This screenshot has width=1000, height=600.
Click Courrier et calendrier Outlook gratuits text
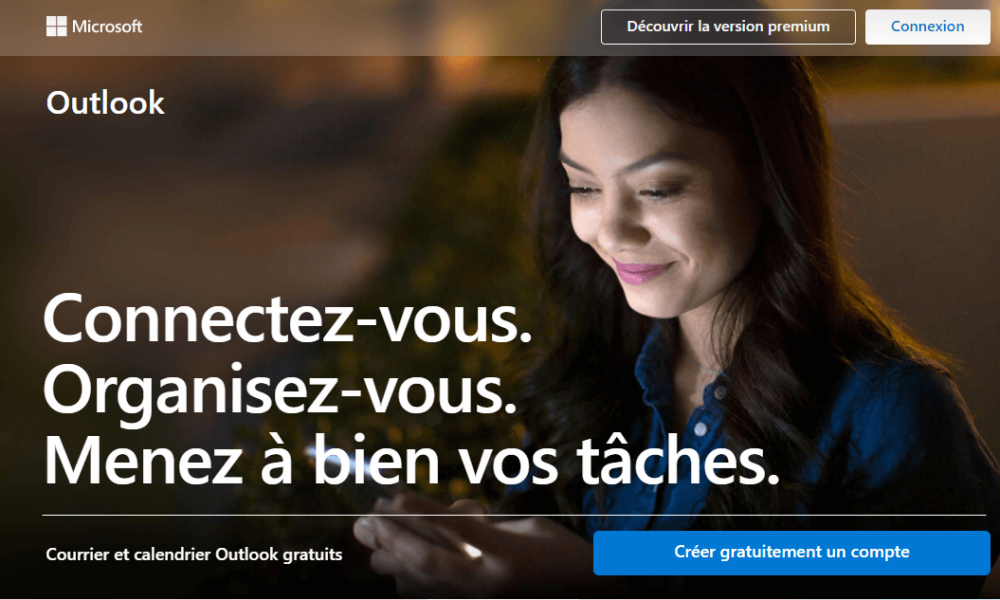click(x=194, y=554)
